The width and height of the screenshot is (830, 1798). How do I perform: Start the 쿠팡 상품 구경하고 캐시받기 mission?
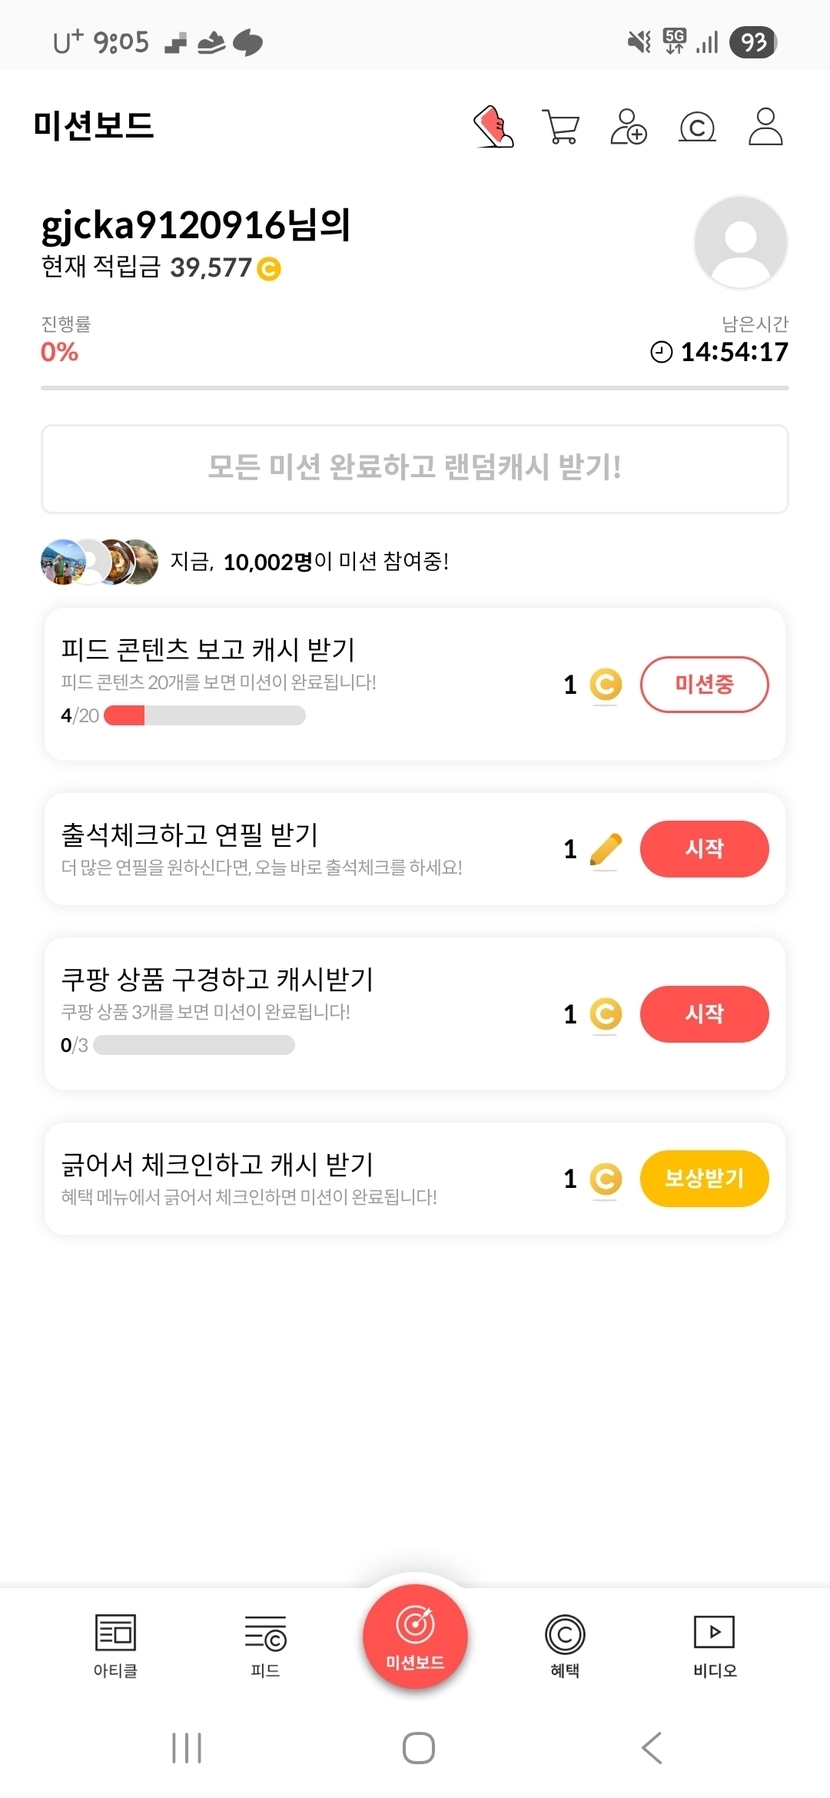point(704,1014)
